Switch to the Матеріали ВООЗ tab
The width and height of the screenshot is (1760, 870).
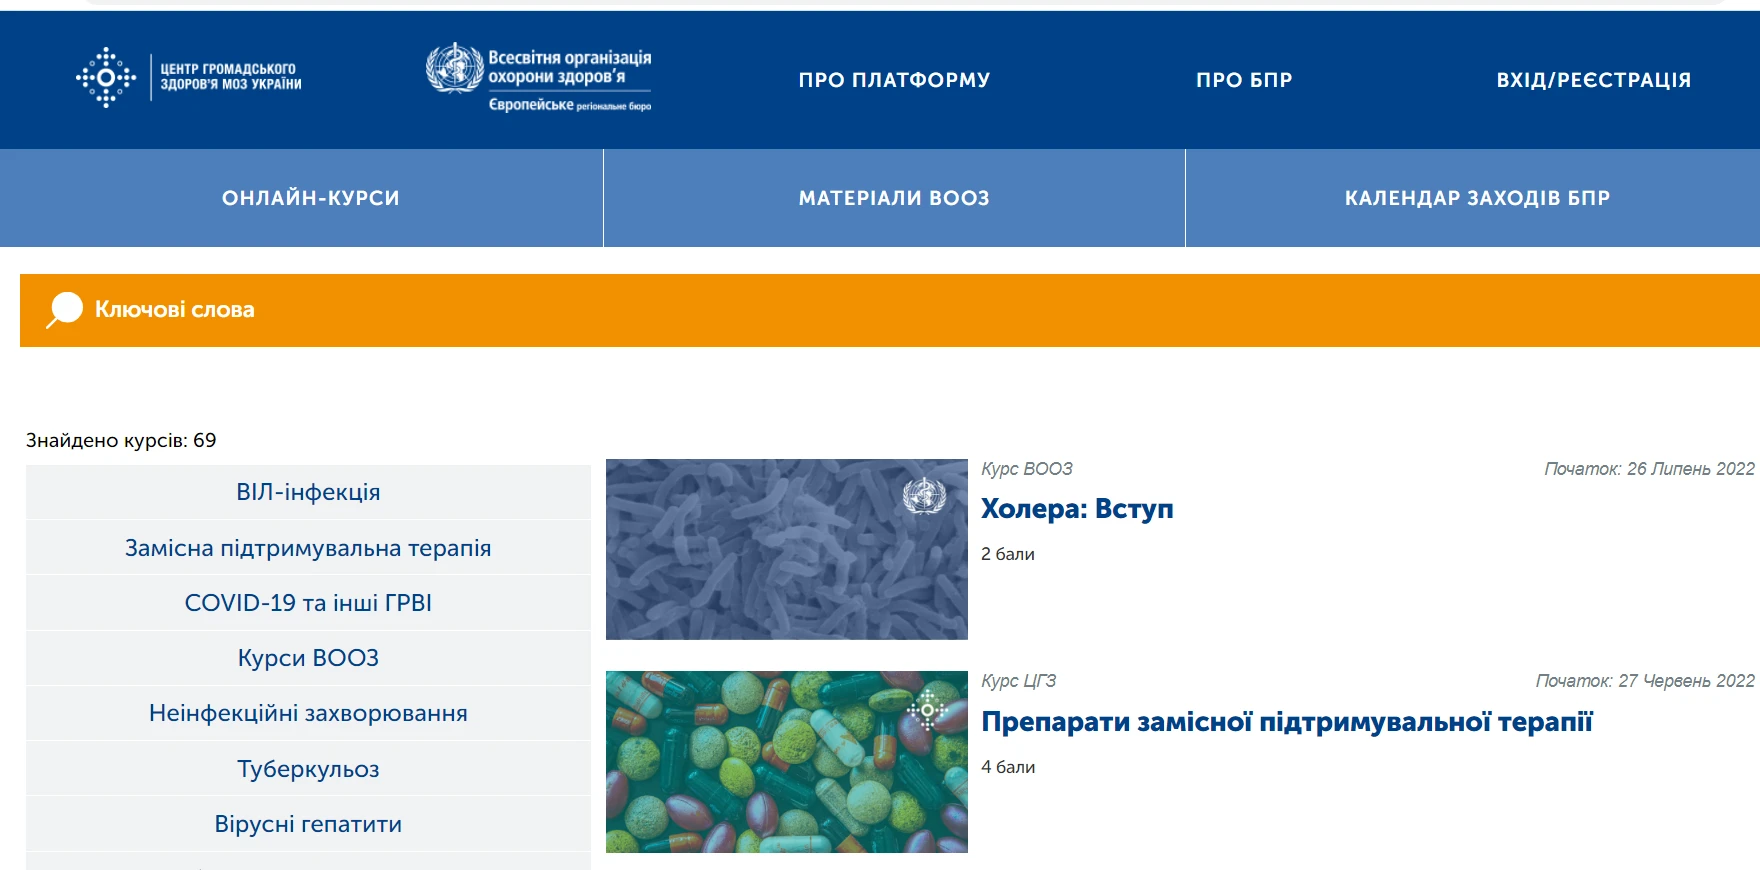pos(894,198)
